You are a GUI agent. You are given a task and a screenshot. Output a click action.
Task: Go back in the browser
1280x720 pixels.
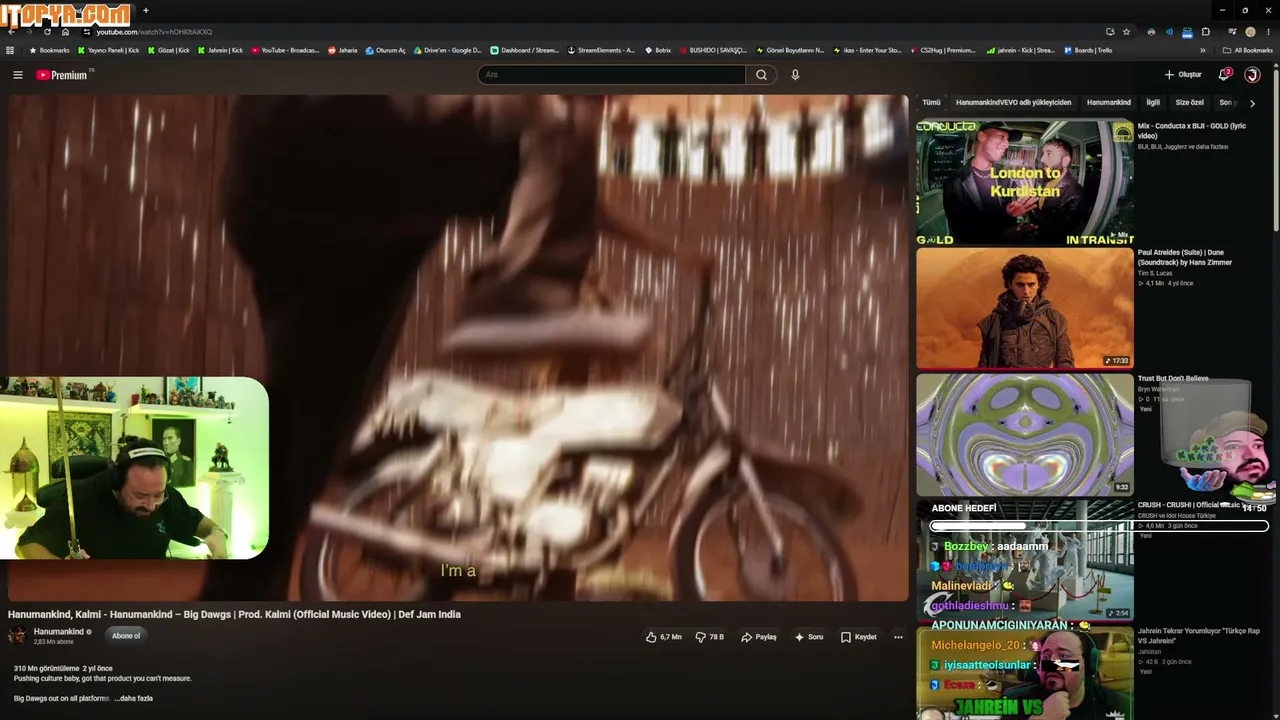(11, 32)
